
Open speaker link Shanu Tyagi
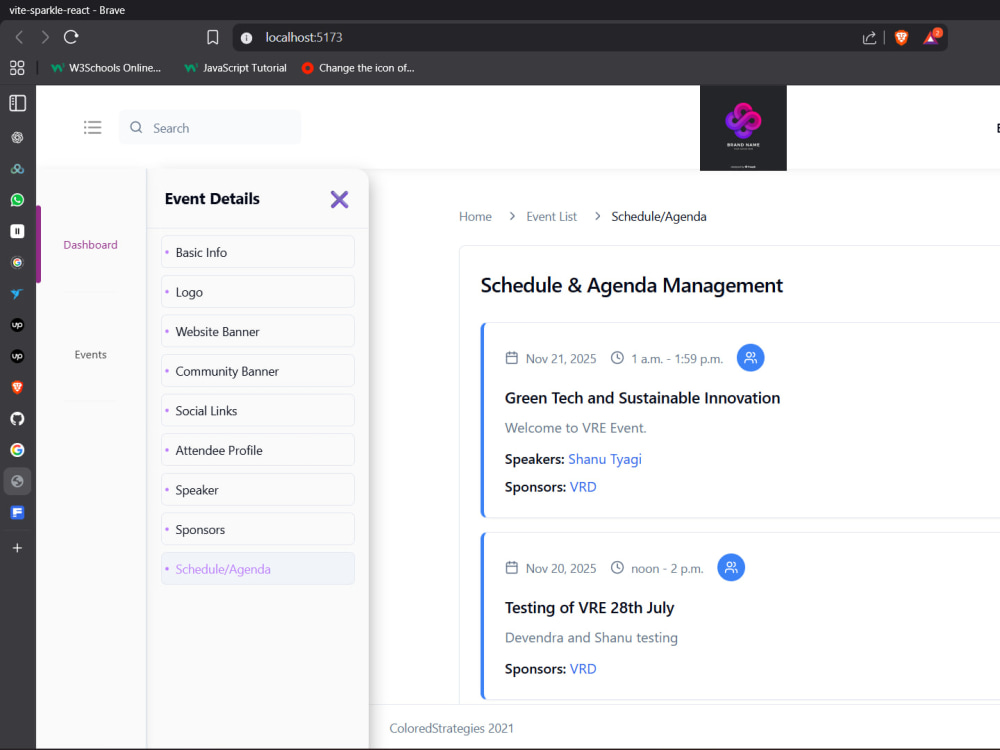(x=605, y=459)
